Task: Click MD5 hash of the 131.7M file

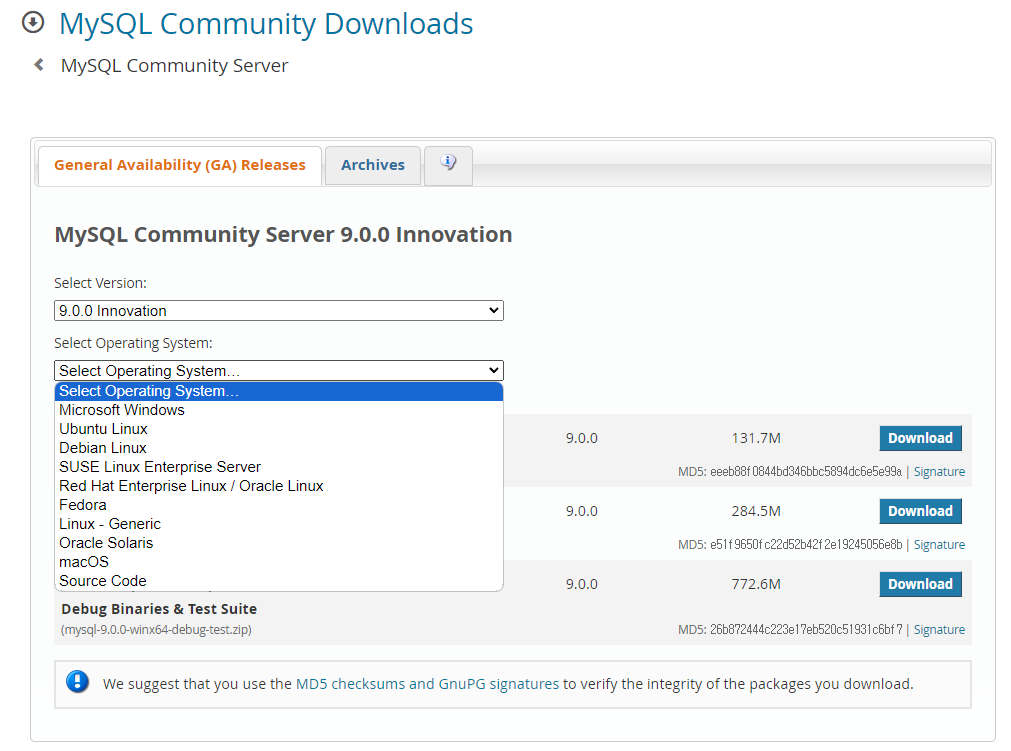Action: (x=806, y=472)
